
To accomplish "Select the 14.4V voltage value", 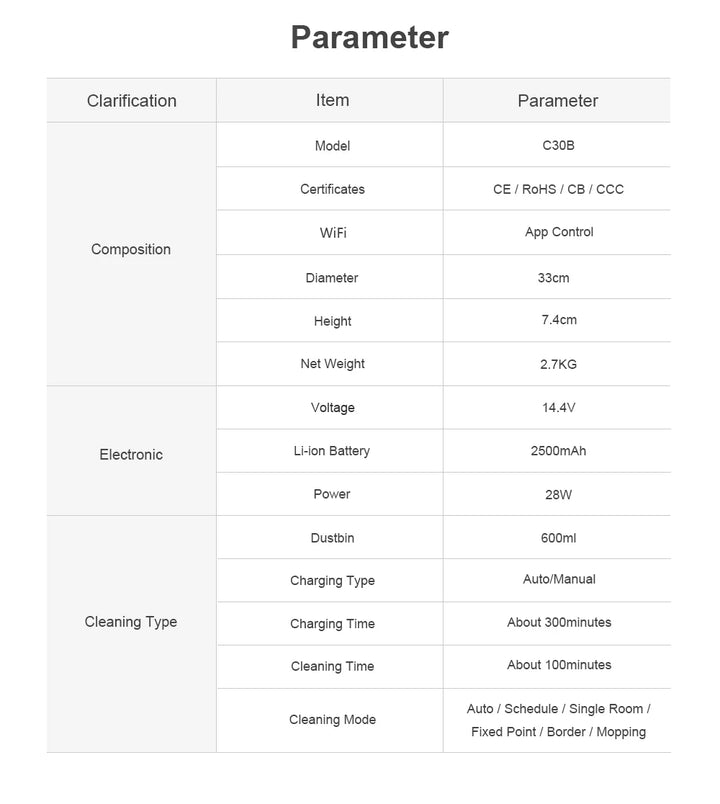I will pos(558,407).
